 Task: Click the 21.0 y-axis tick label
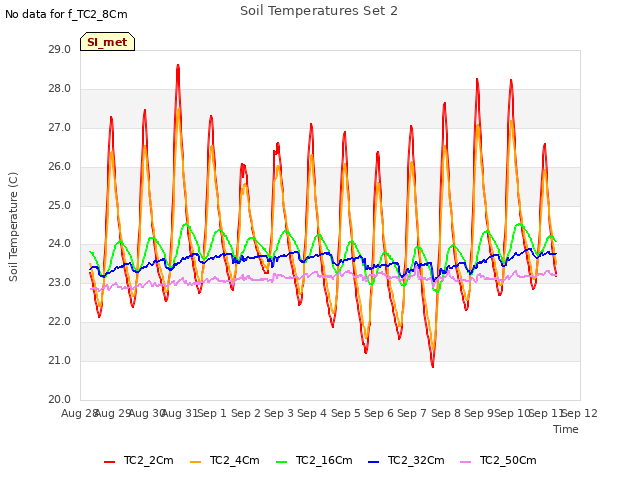60,360
